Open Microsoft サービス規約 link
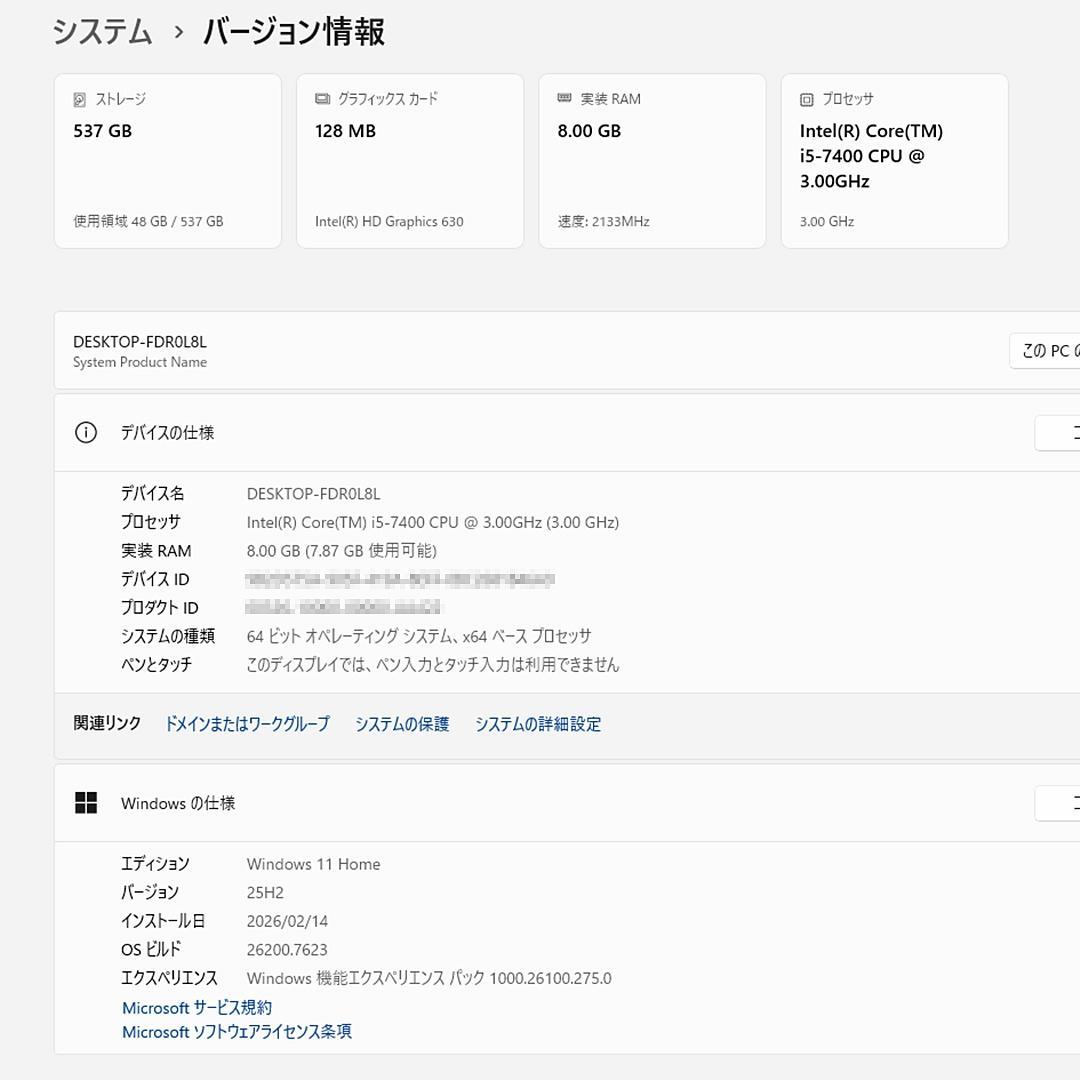This screenshot has width=1080, height=1080. tap(197, 1008)
